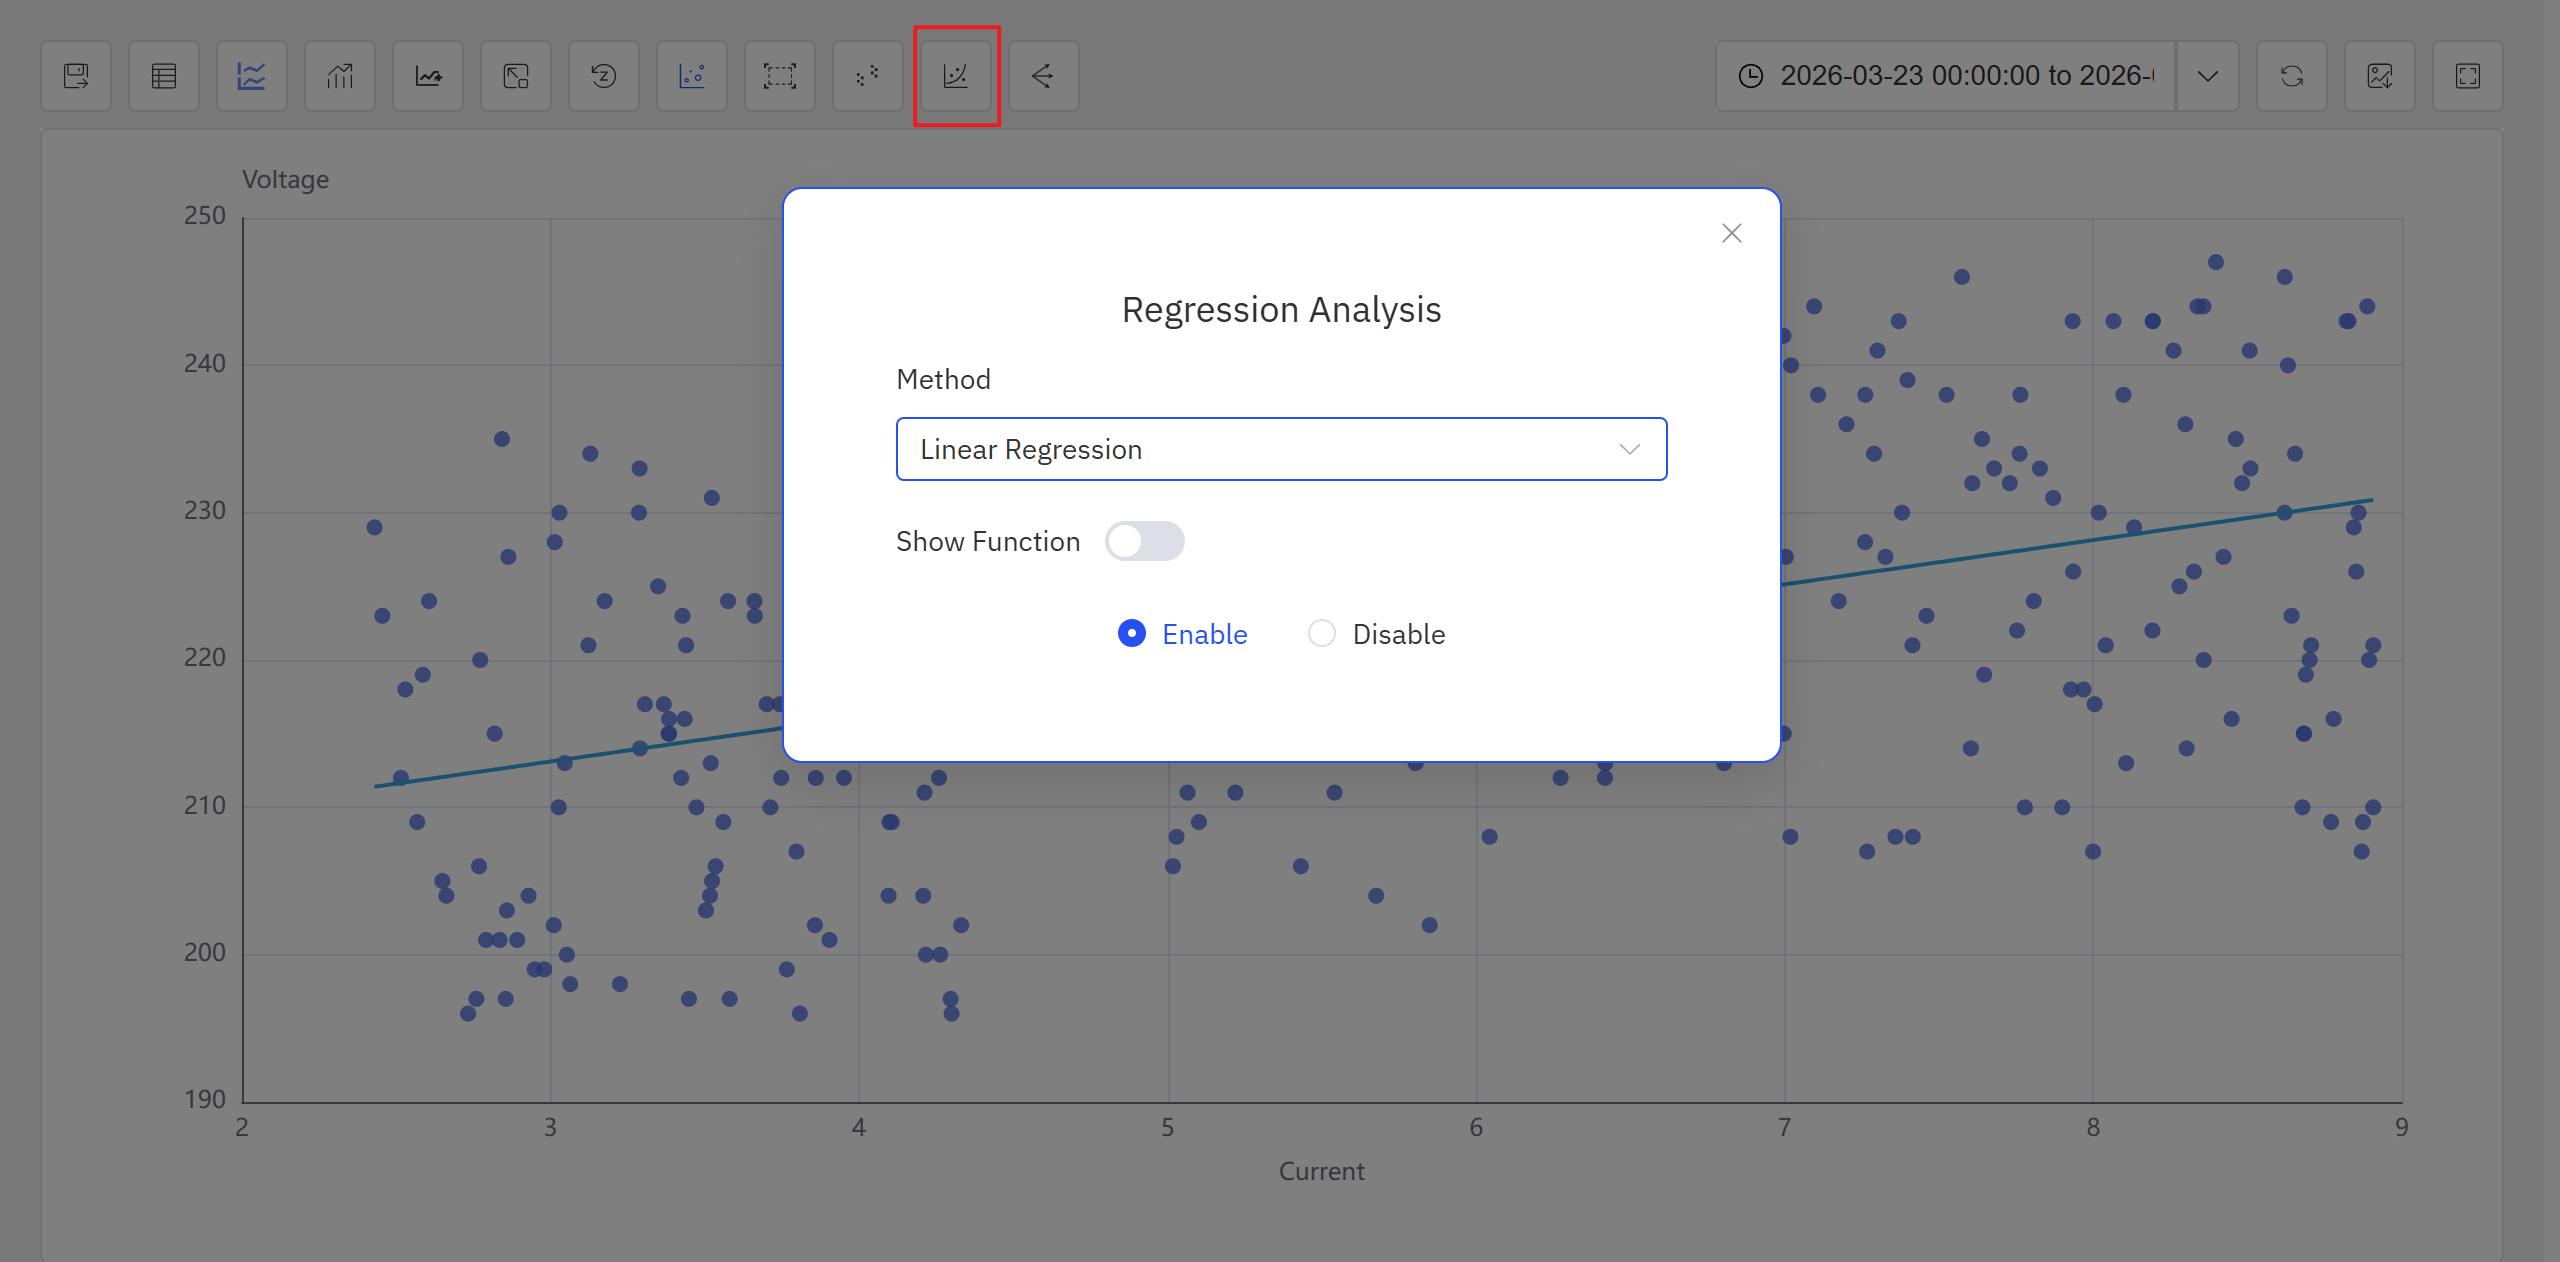This screenshot has height=1262, width=2560.
Task: Open the date range picker field
Action: 1940,76
